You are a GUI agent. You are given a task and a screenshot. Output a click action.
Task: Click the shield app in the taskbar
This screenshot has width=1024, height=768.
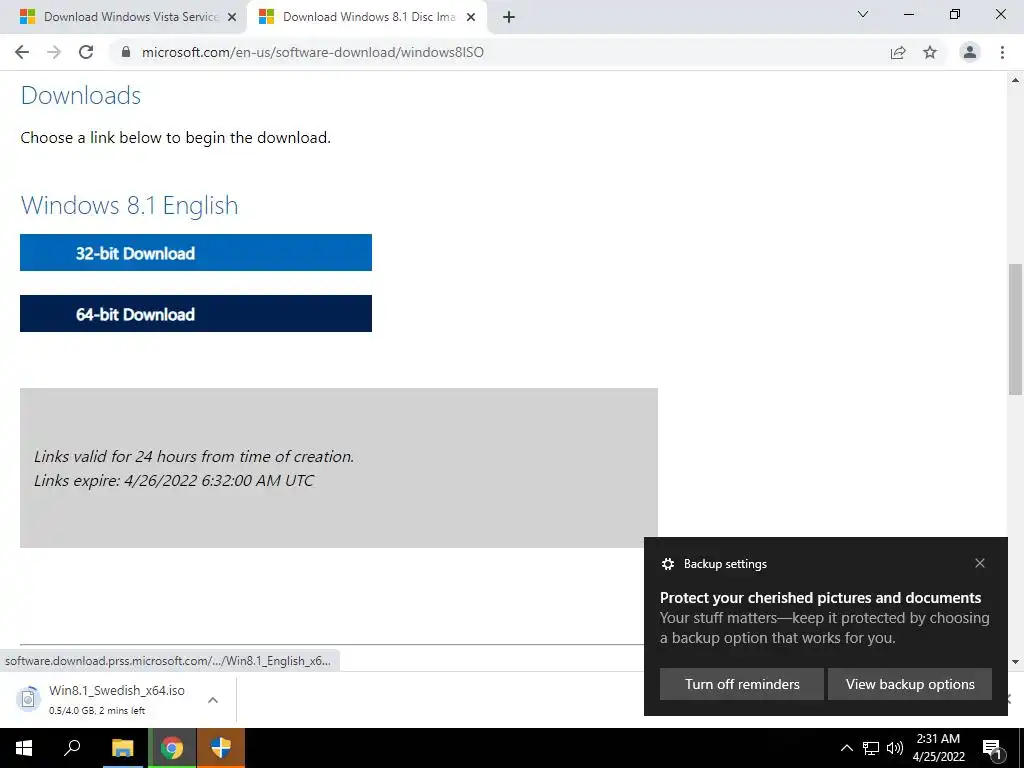click(x=221, y=748)
